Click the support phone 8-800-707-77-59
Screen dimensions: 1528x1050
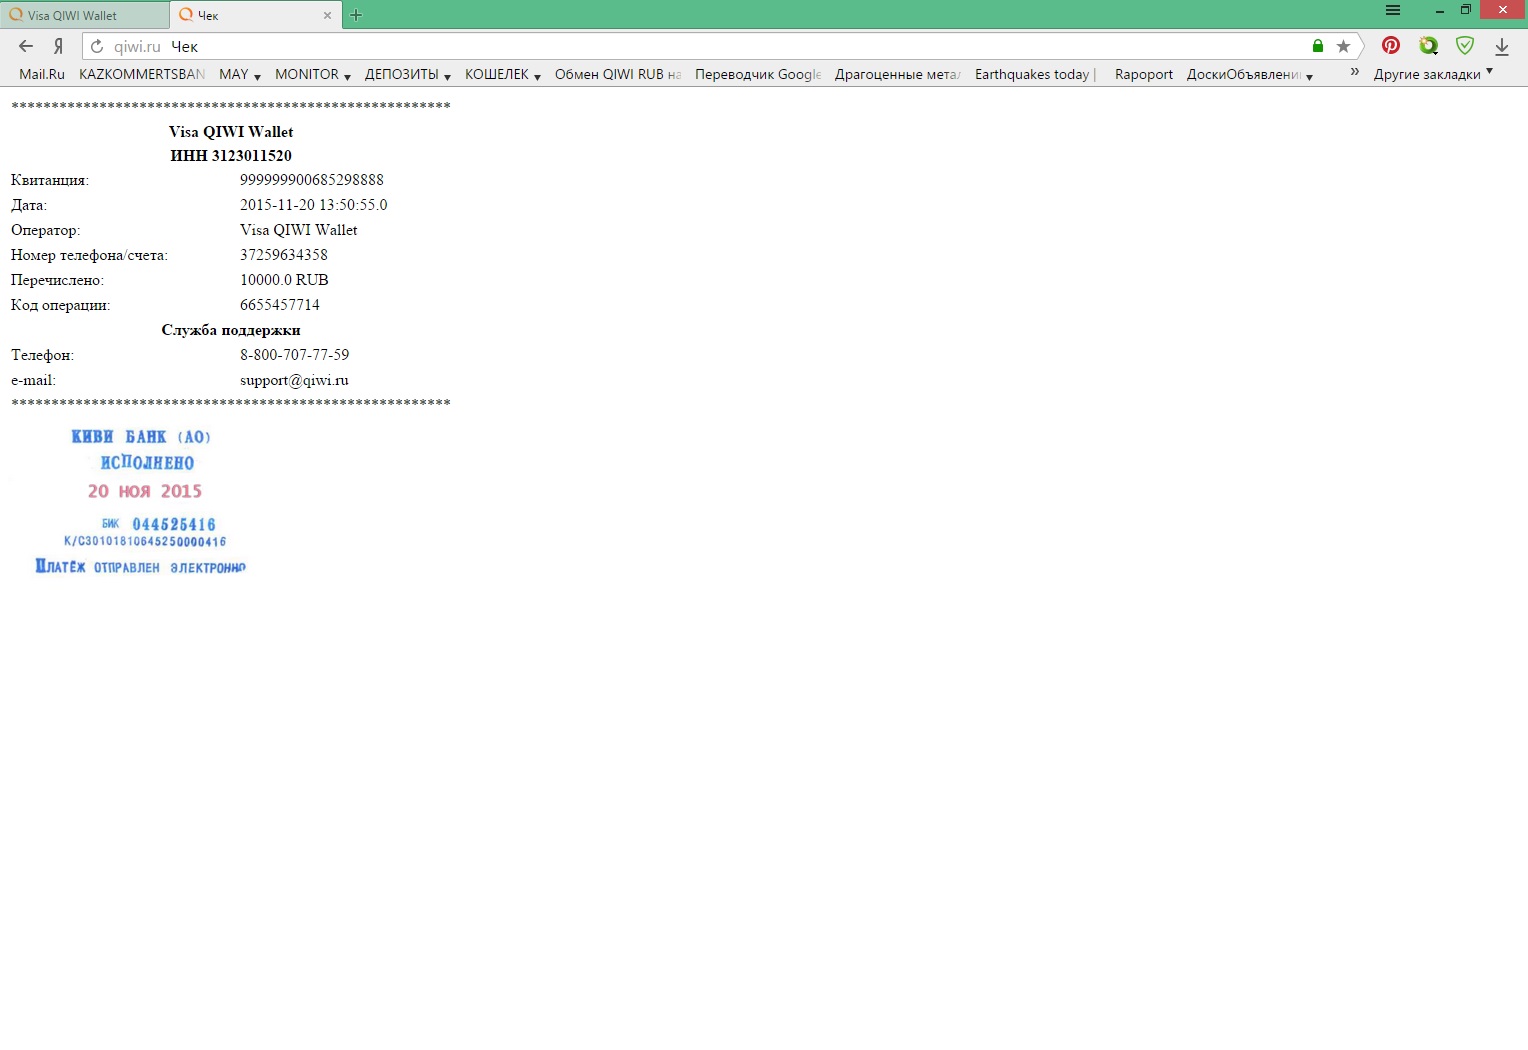point(295,355)
